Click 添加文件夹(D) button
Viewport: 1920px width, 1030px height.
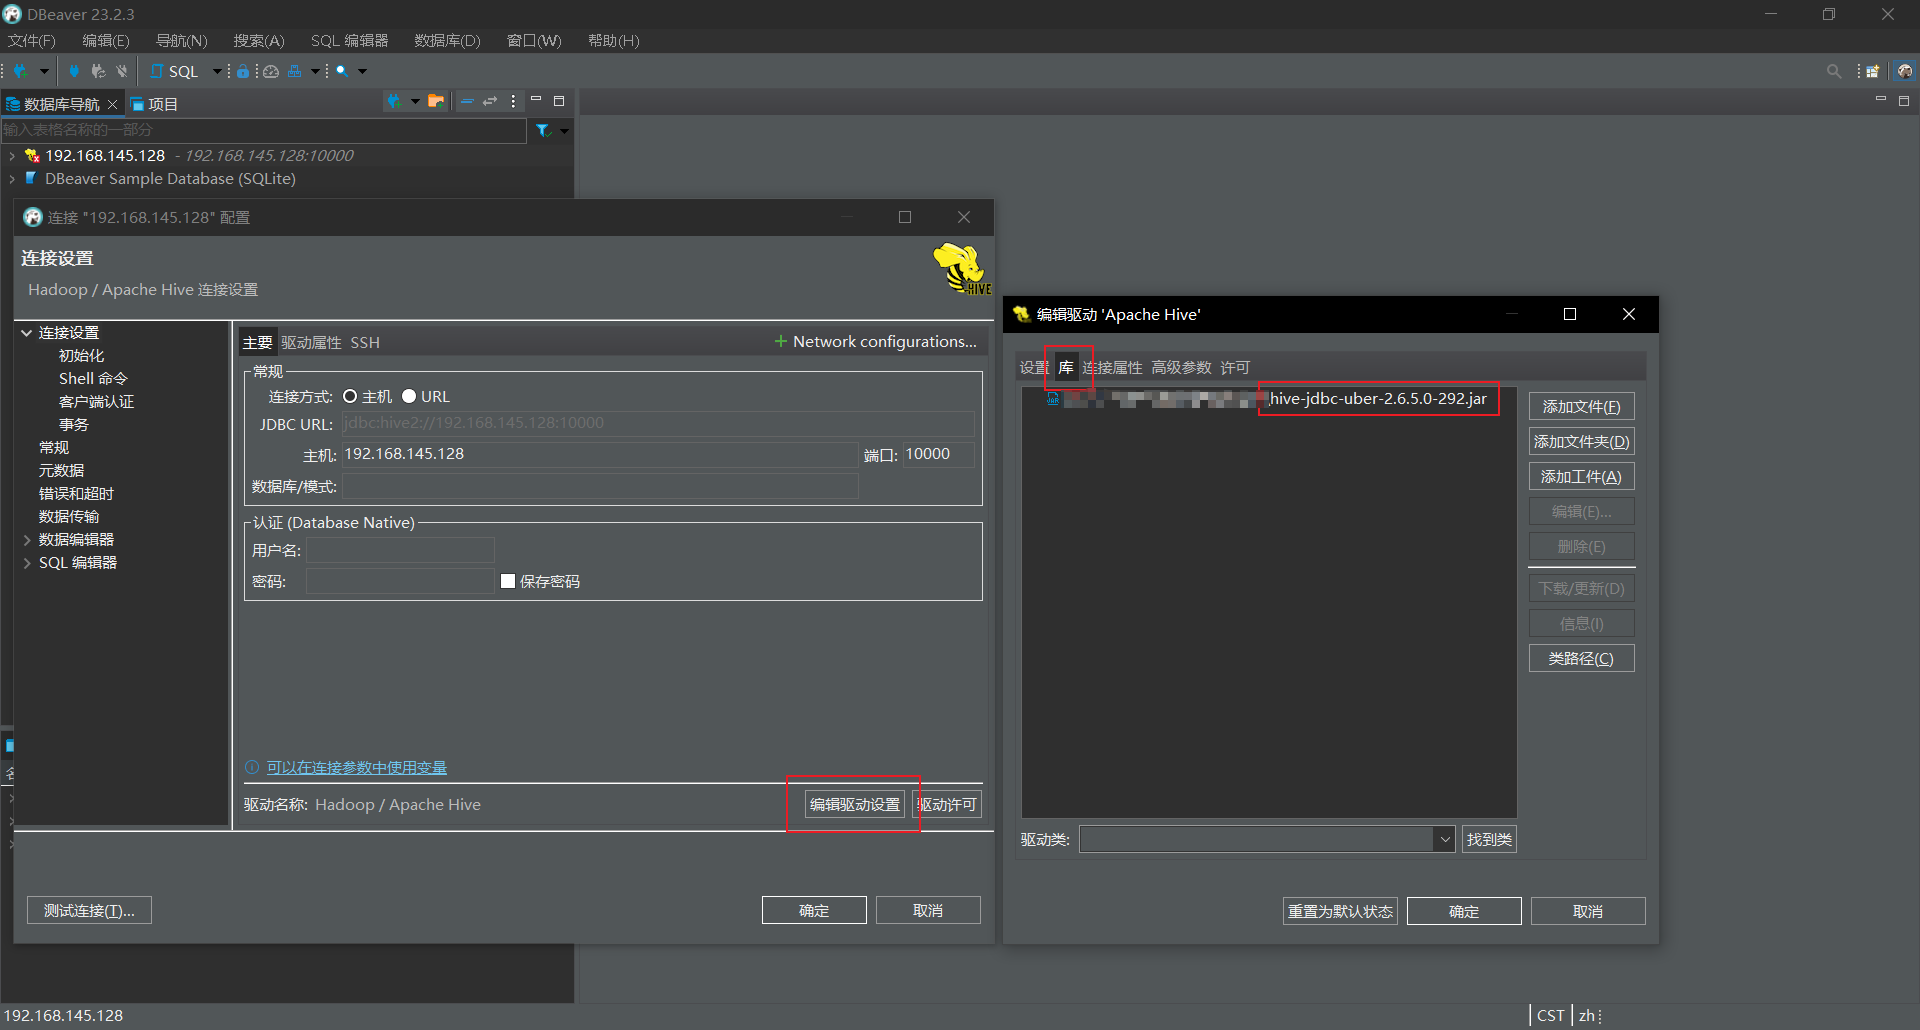(x=1581, y=441)
